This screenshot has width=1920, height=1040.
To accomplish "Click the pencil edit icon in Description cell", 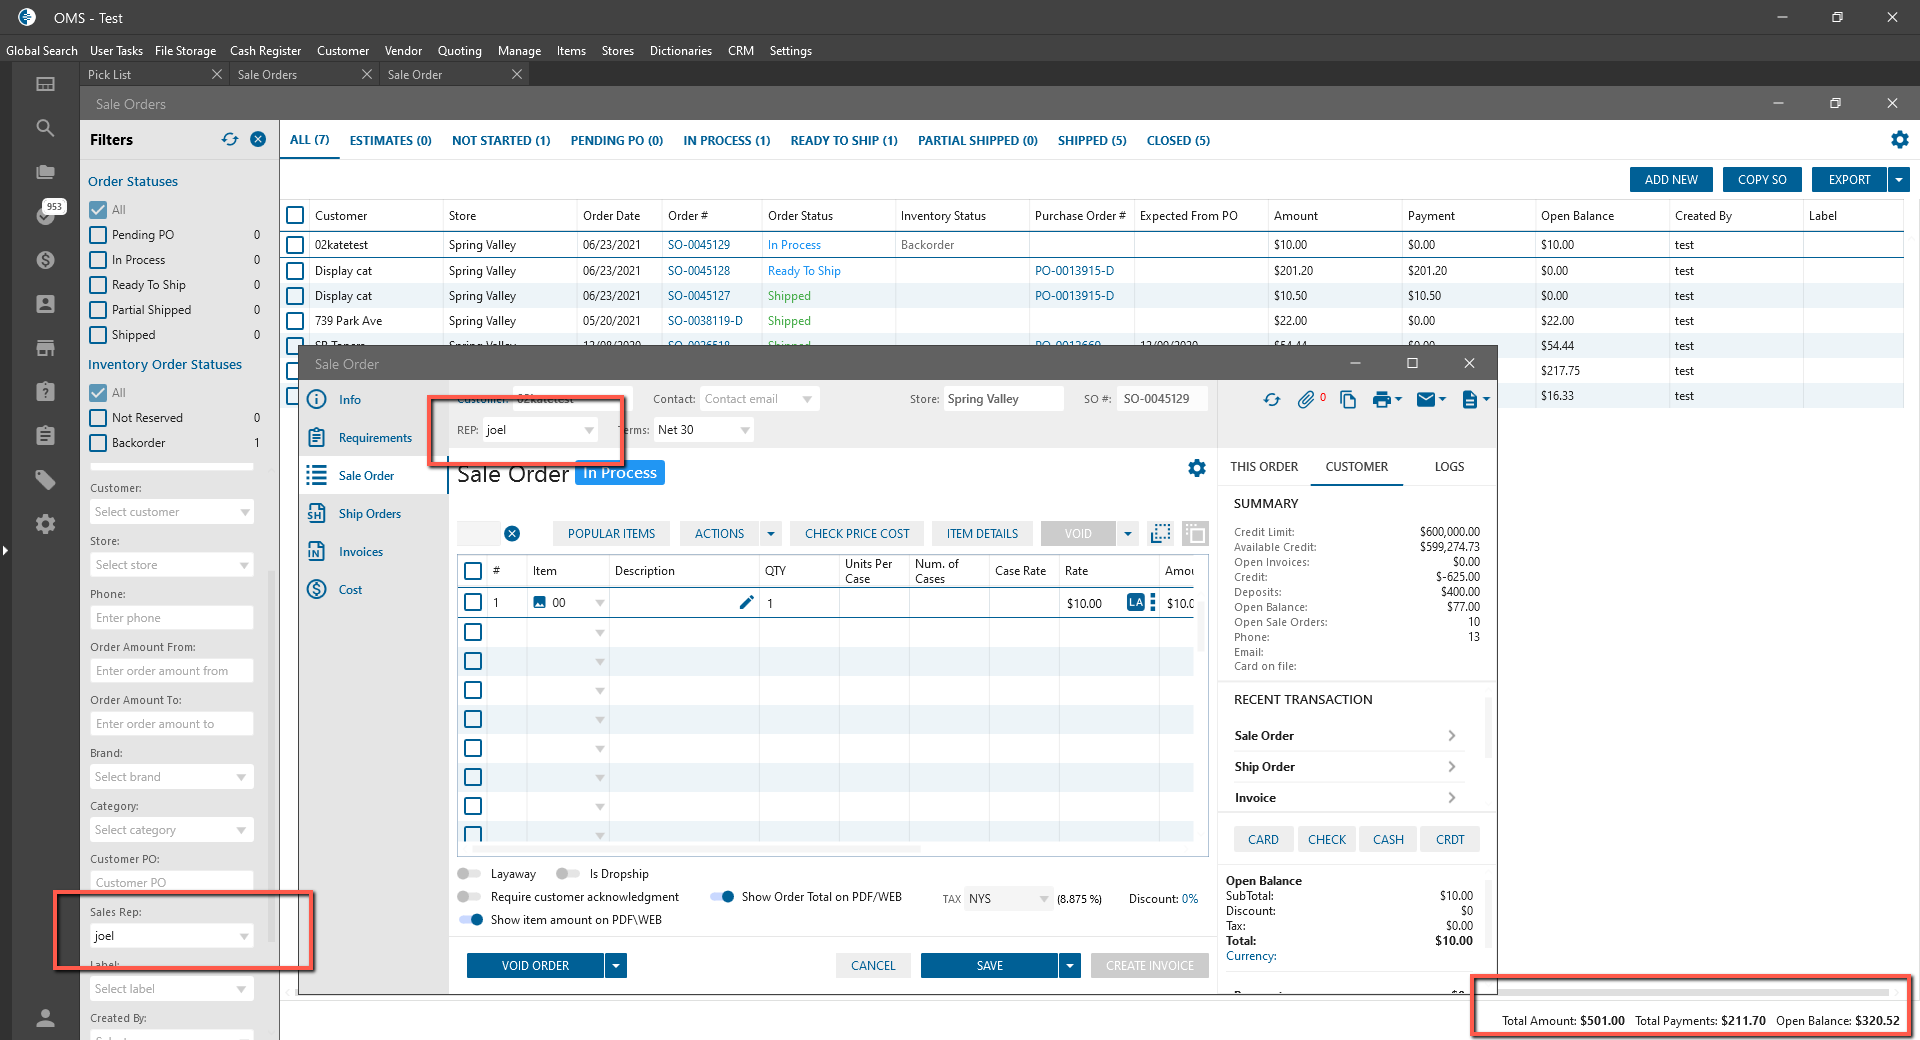I will 746,602.
